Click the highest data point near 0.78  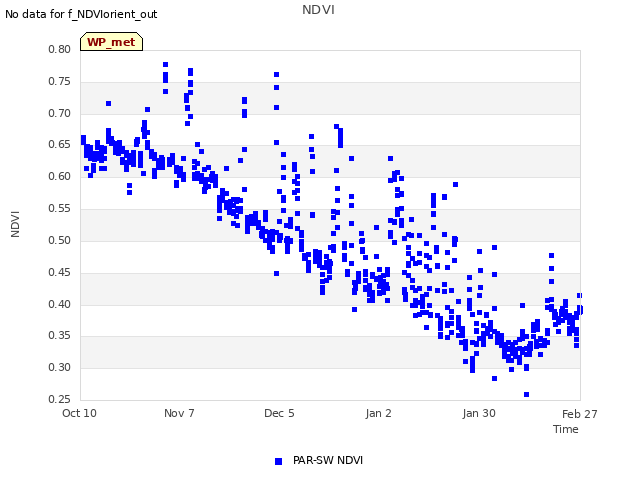(165, 64)
